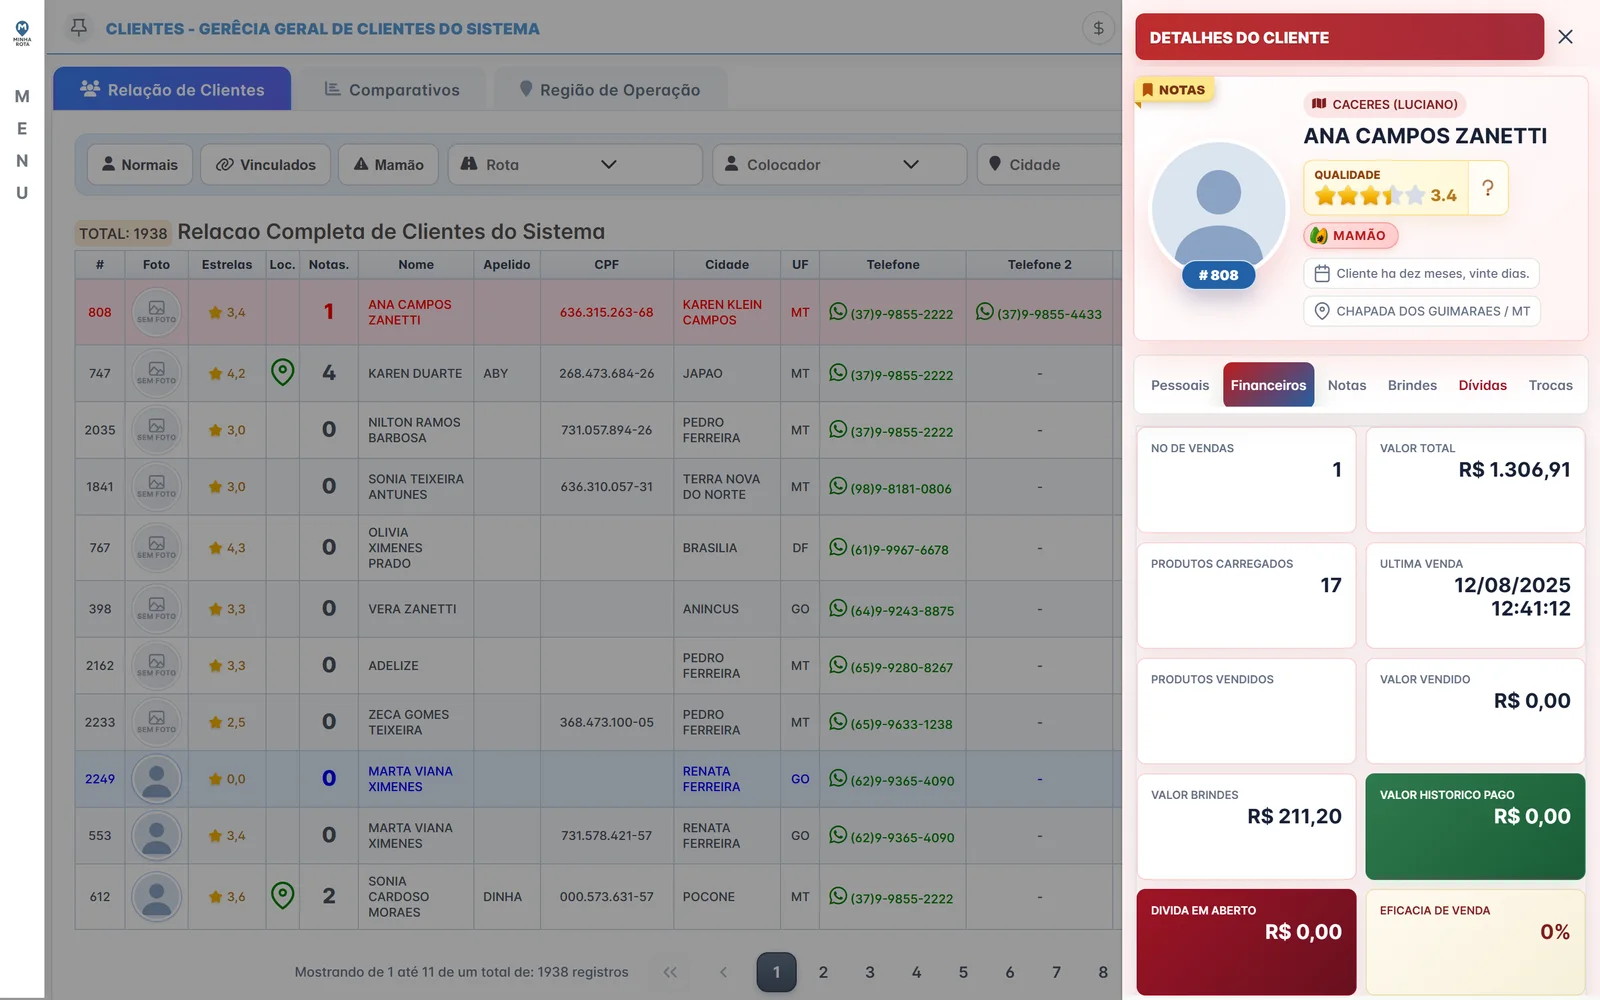Go to first page of results
The height and width of the screenshot is (1000, 1600).
pos(670,972)
